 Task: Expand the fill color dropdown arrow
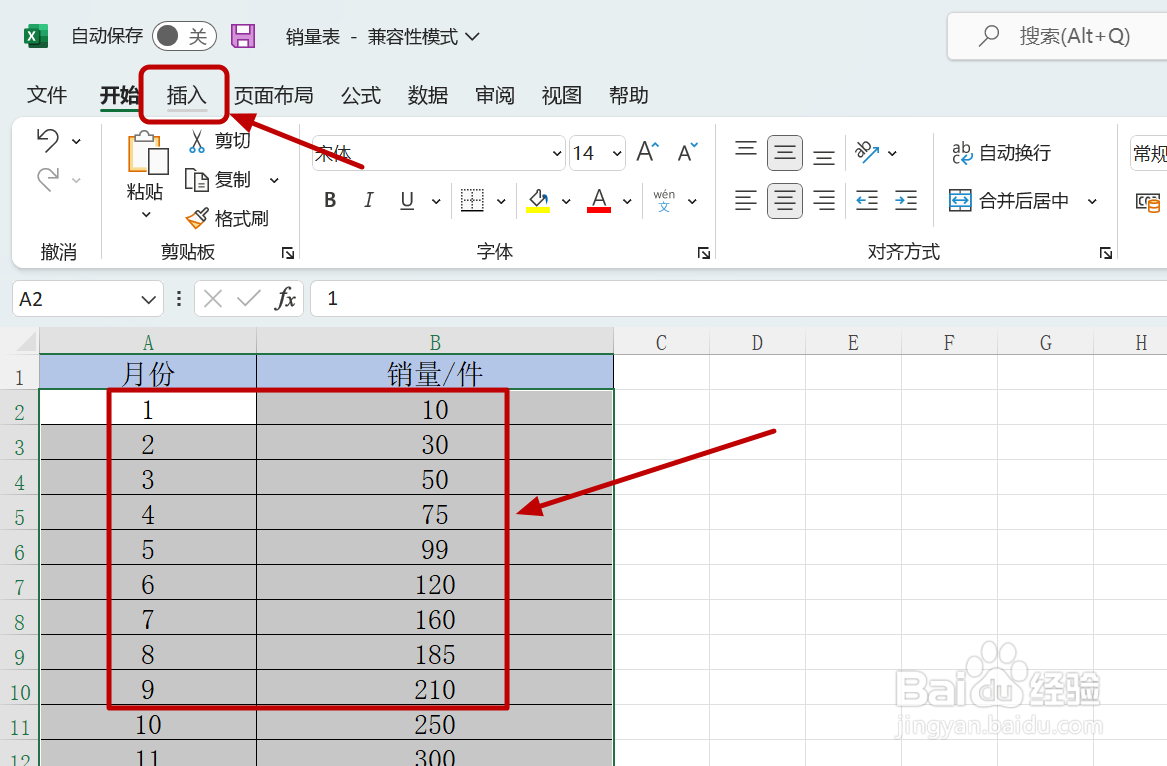[566, 201]
